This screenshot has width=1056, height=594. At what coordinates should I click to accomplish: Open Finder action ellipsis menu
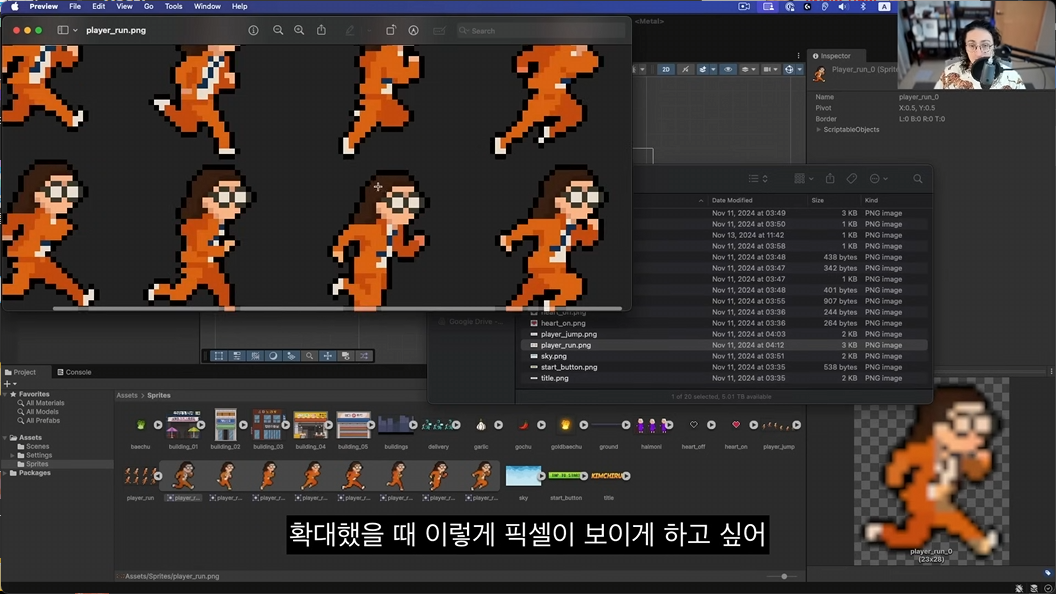[x=878, y=178]
